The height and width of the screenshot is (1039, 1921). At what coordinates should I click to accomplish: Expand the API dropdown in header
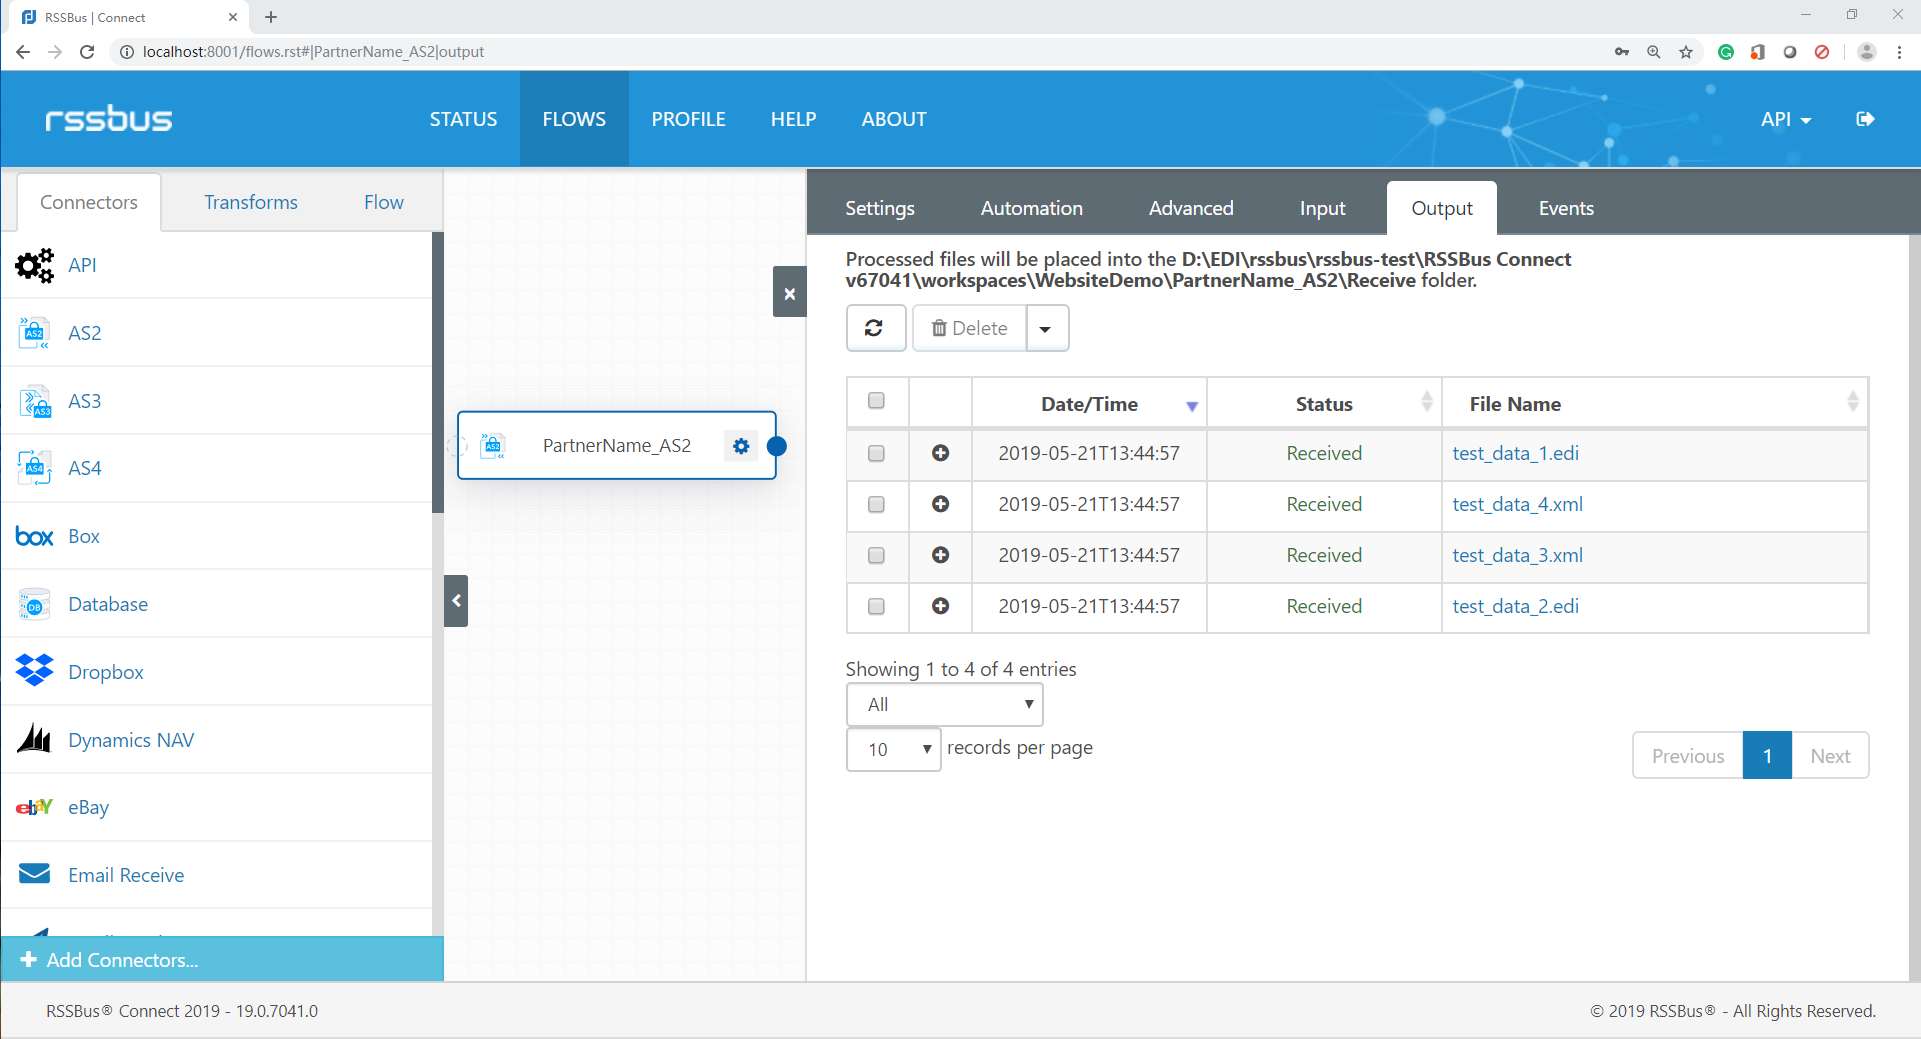(1785, 119)
